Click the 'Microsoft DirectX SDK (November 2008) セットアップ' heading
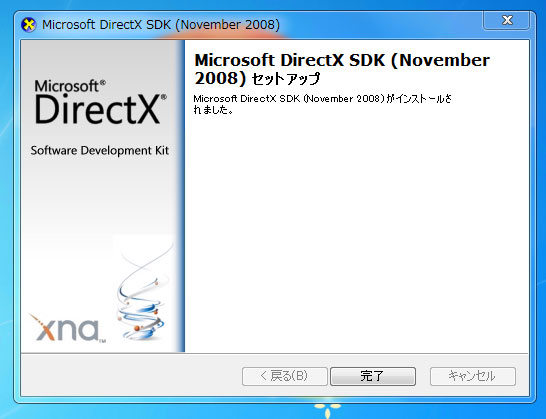 342,69
